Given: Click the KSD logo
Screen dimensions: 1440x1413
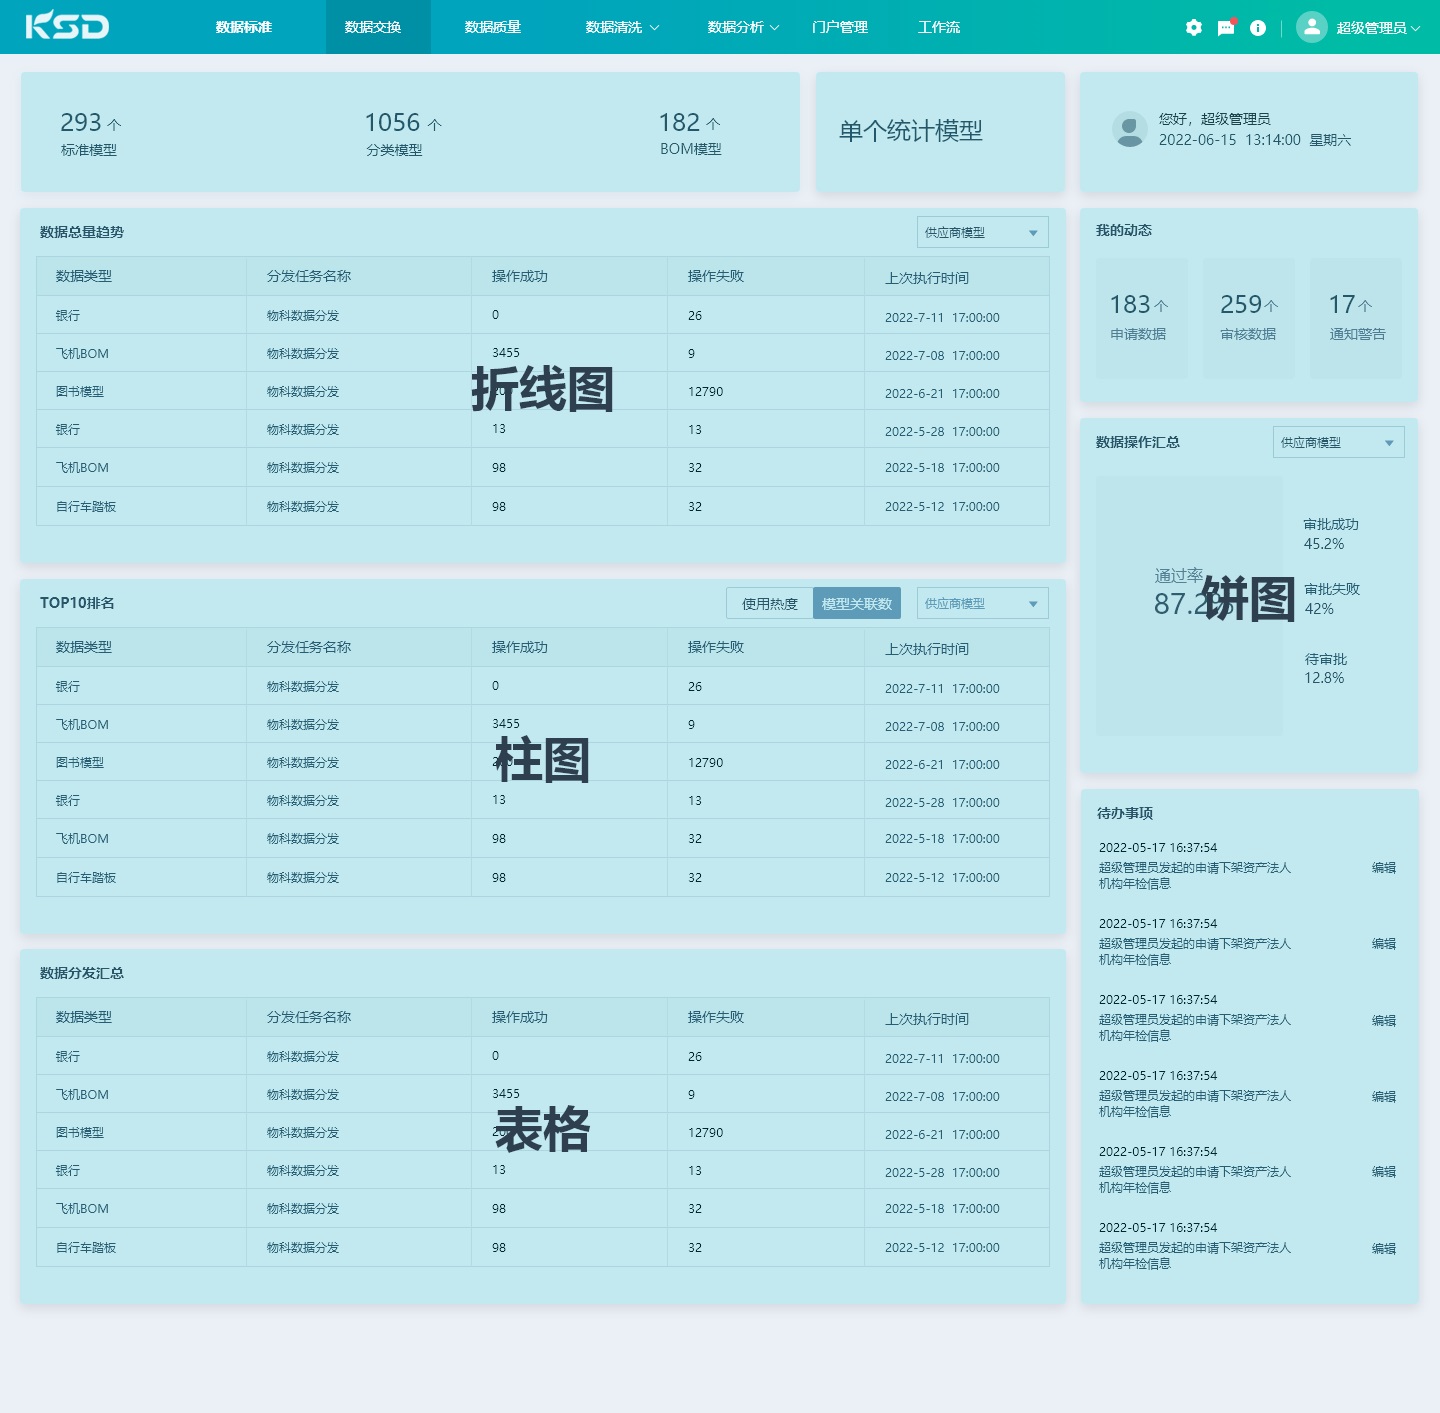Looking at the screenshot, I should pyautogui.click(x=67, y=25).
